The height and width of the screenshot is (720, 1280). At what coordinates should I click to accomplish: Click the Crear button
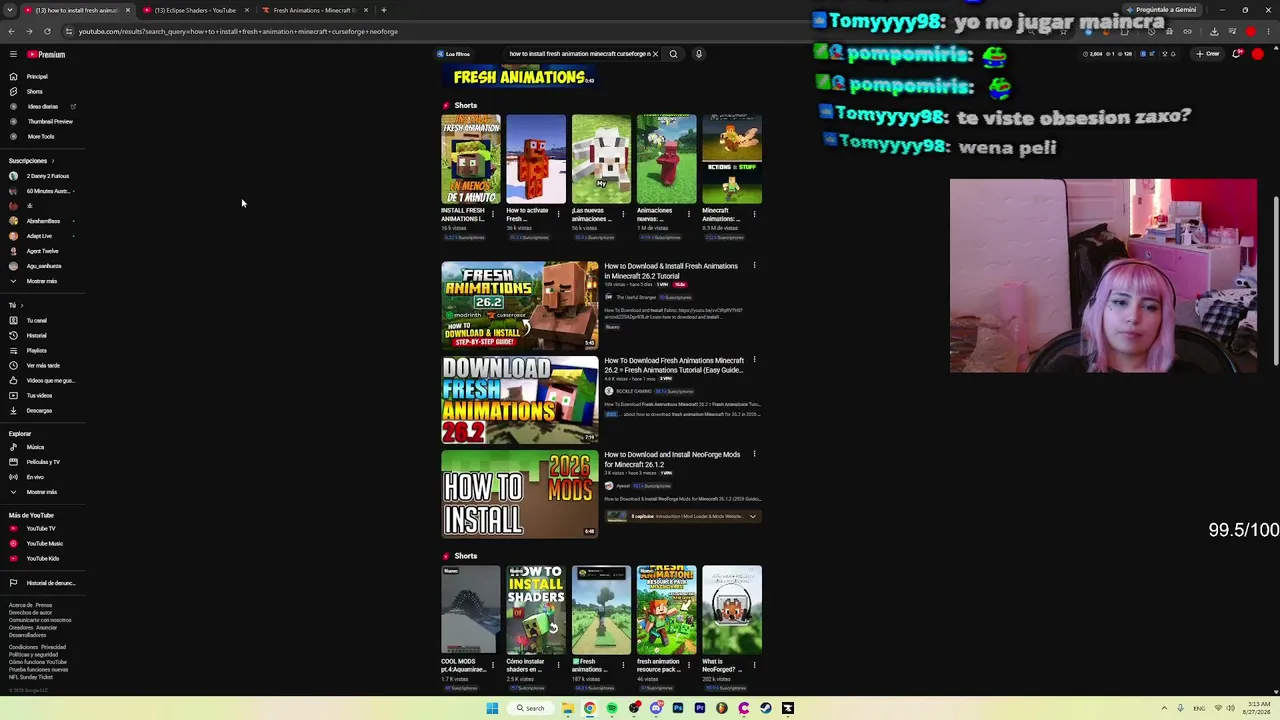coord(1208,54)
